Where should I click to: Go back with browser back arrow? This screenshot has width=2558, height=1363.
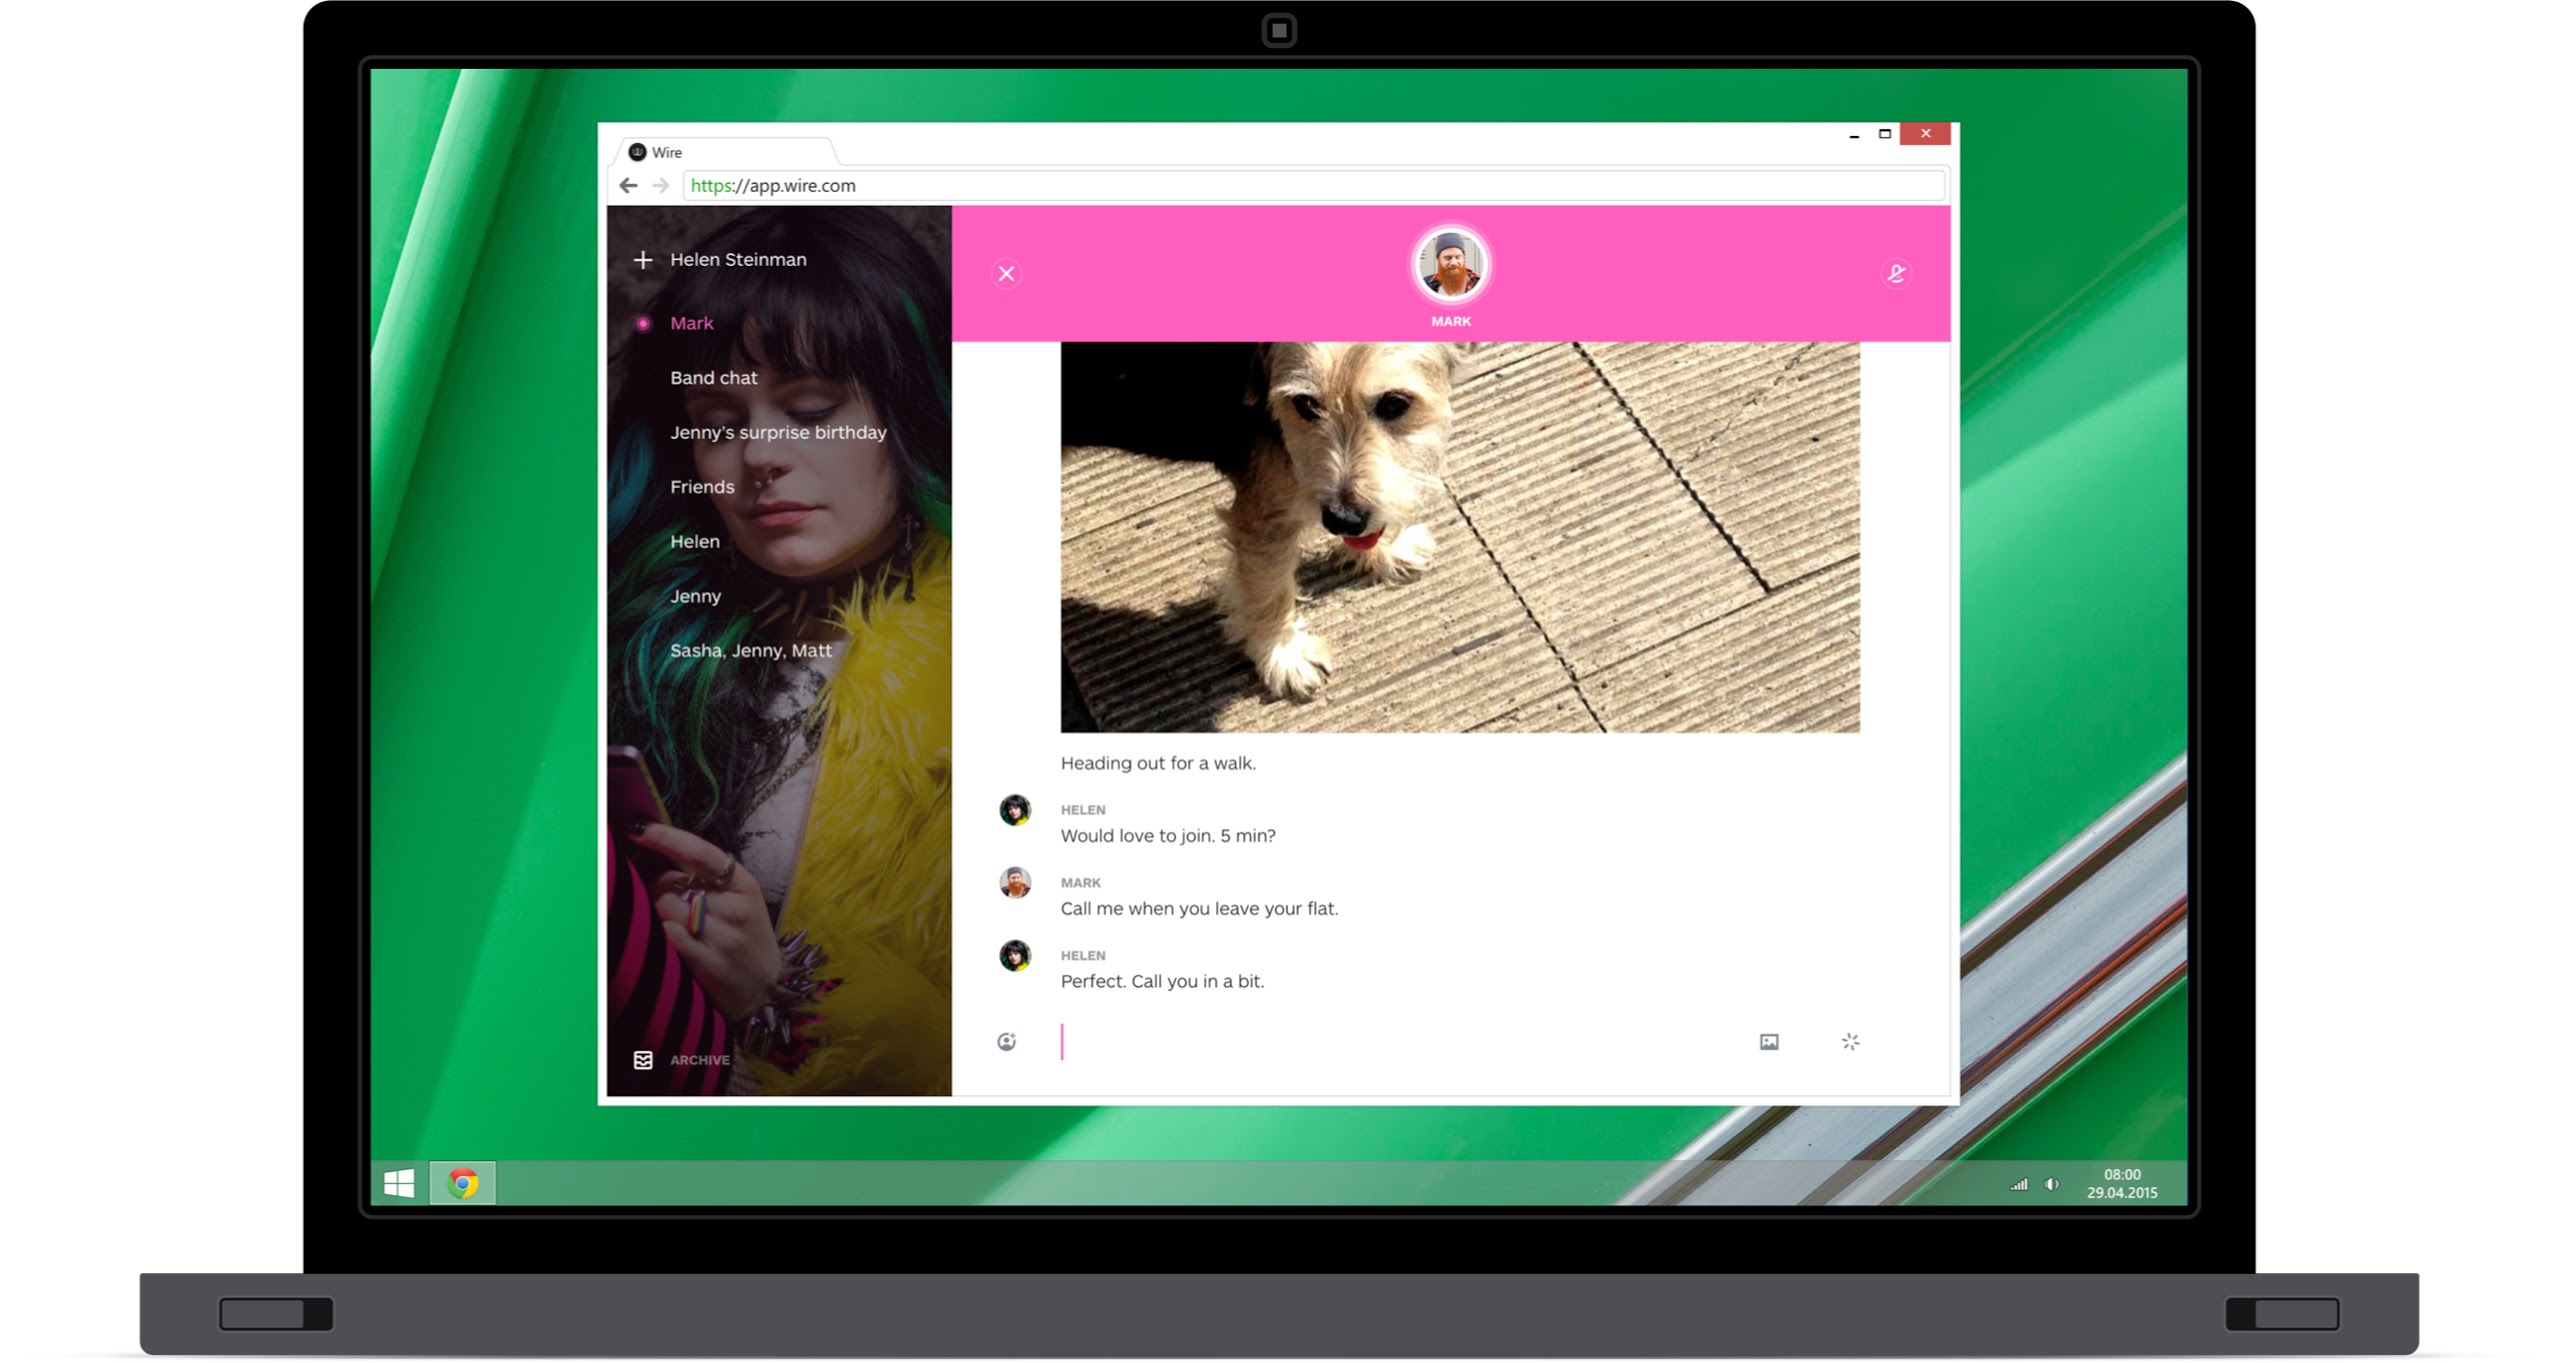point(628,185)
